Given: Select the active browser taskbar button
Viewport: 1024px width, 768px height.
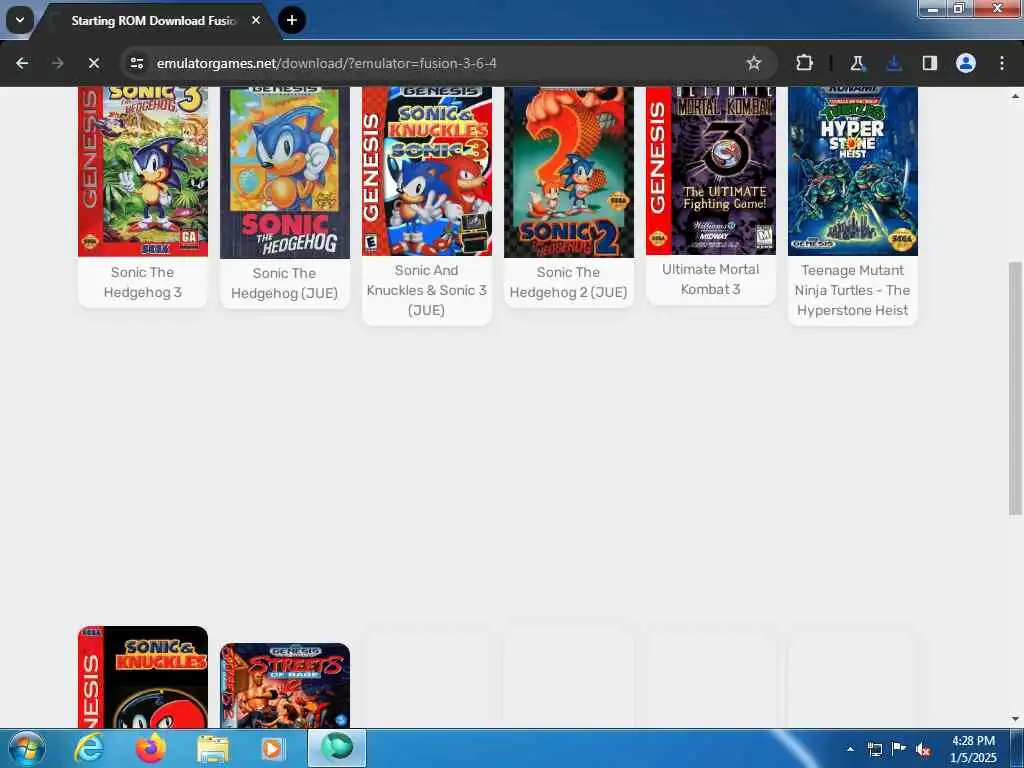Looking at the screenshot, I should point(337,748).
